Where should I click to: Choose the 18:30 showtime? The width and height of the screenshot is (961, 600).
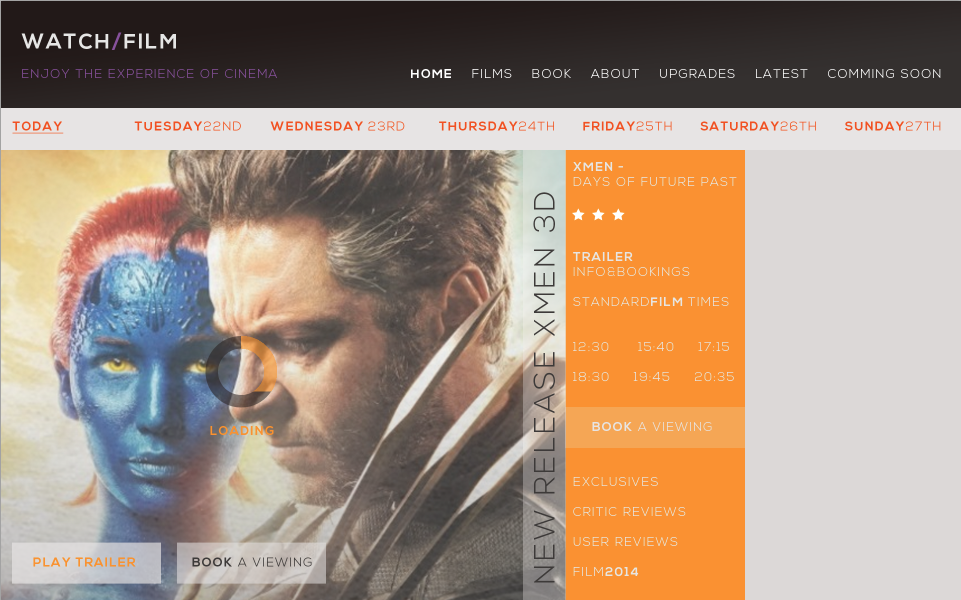point(590,377)
